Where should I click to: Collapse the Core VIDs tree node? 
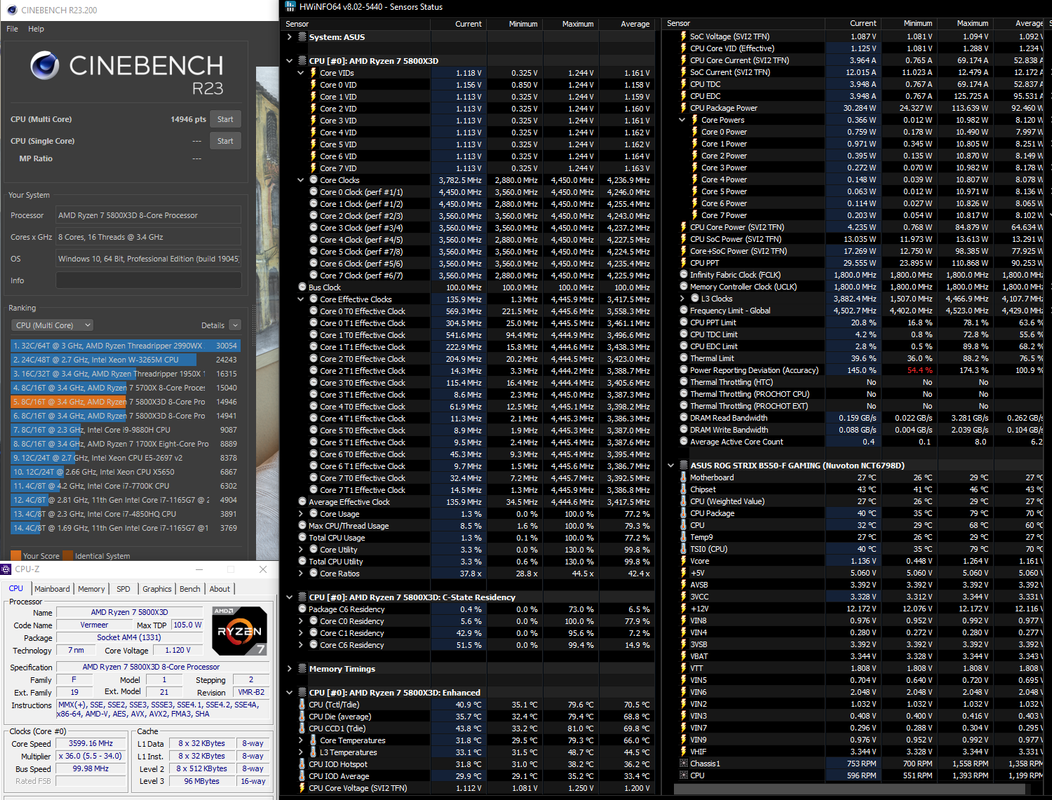[x=301, y=73]
